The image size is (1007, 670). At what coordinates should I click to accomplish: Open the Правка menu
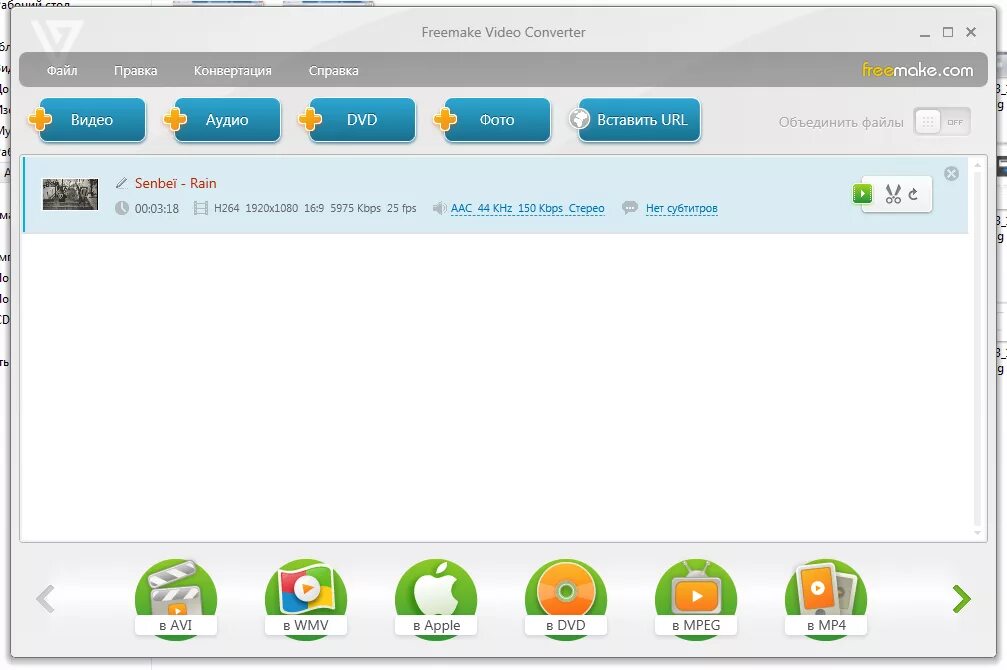(x=136, y=71)
